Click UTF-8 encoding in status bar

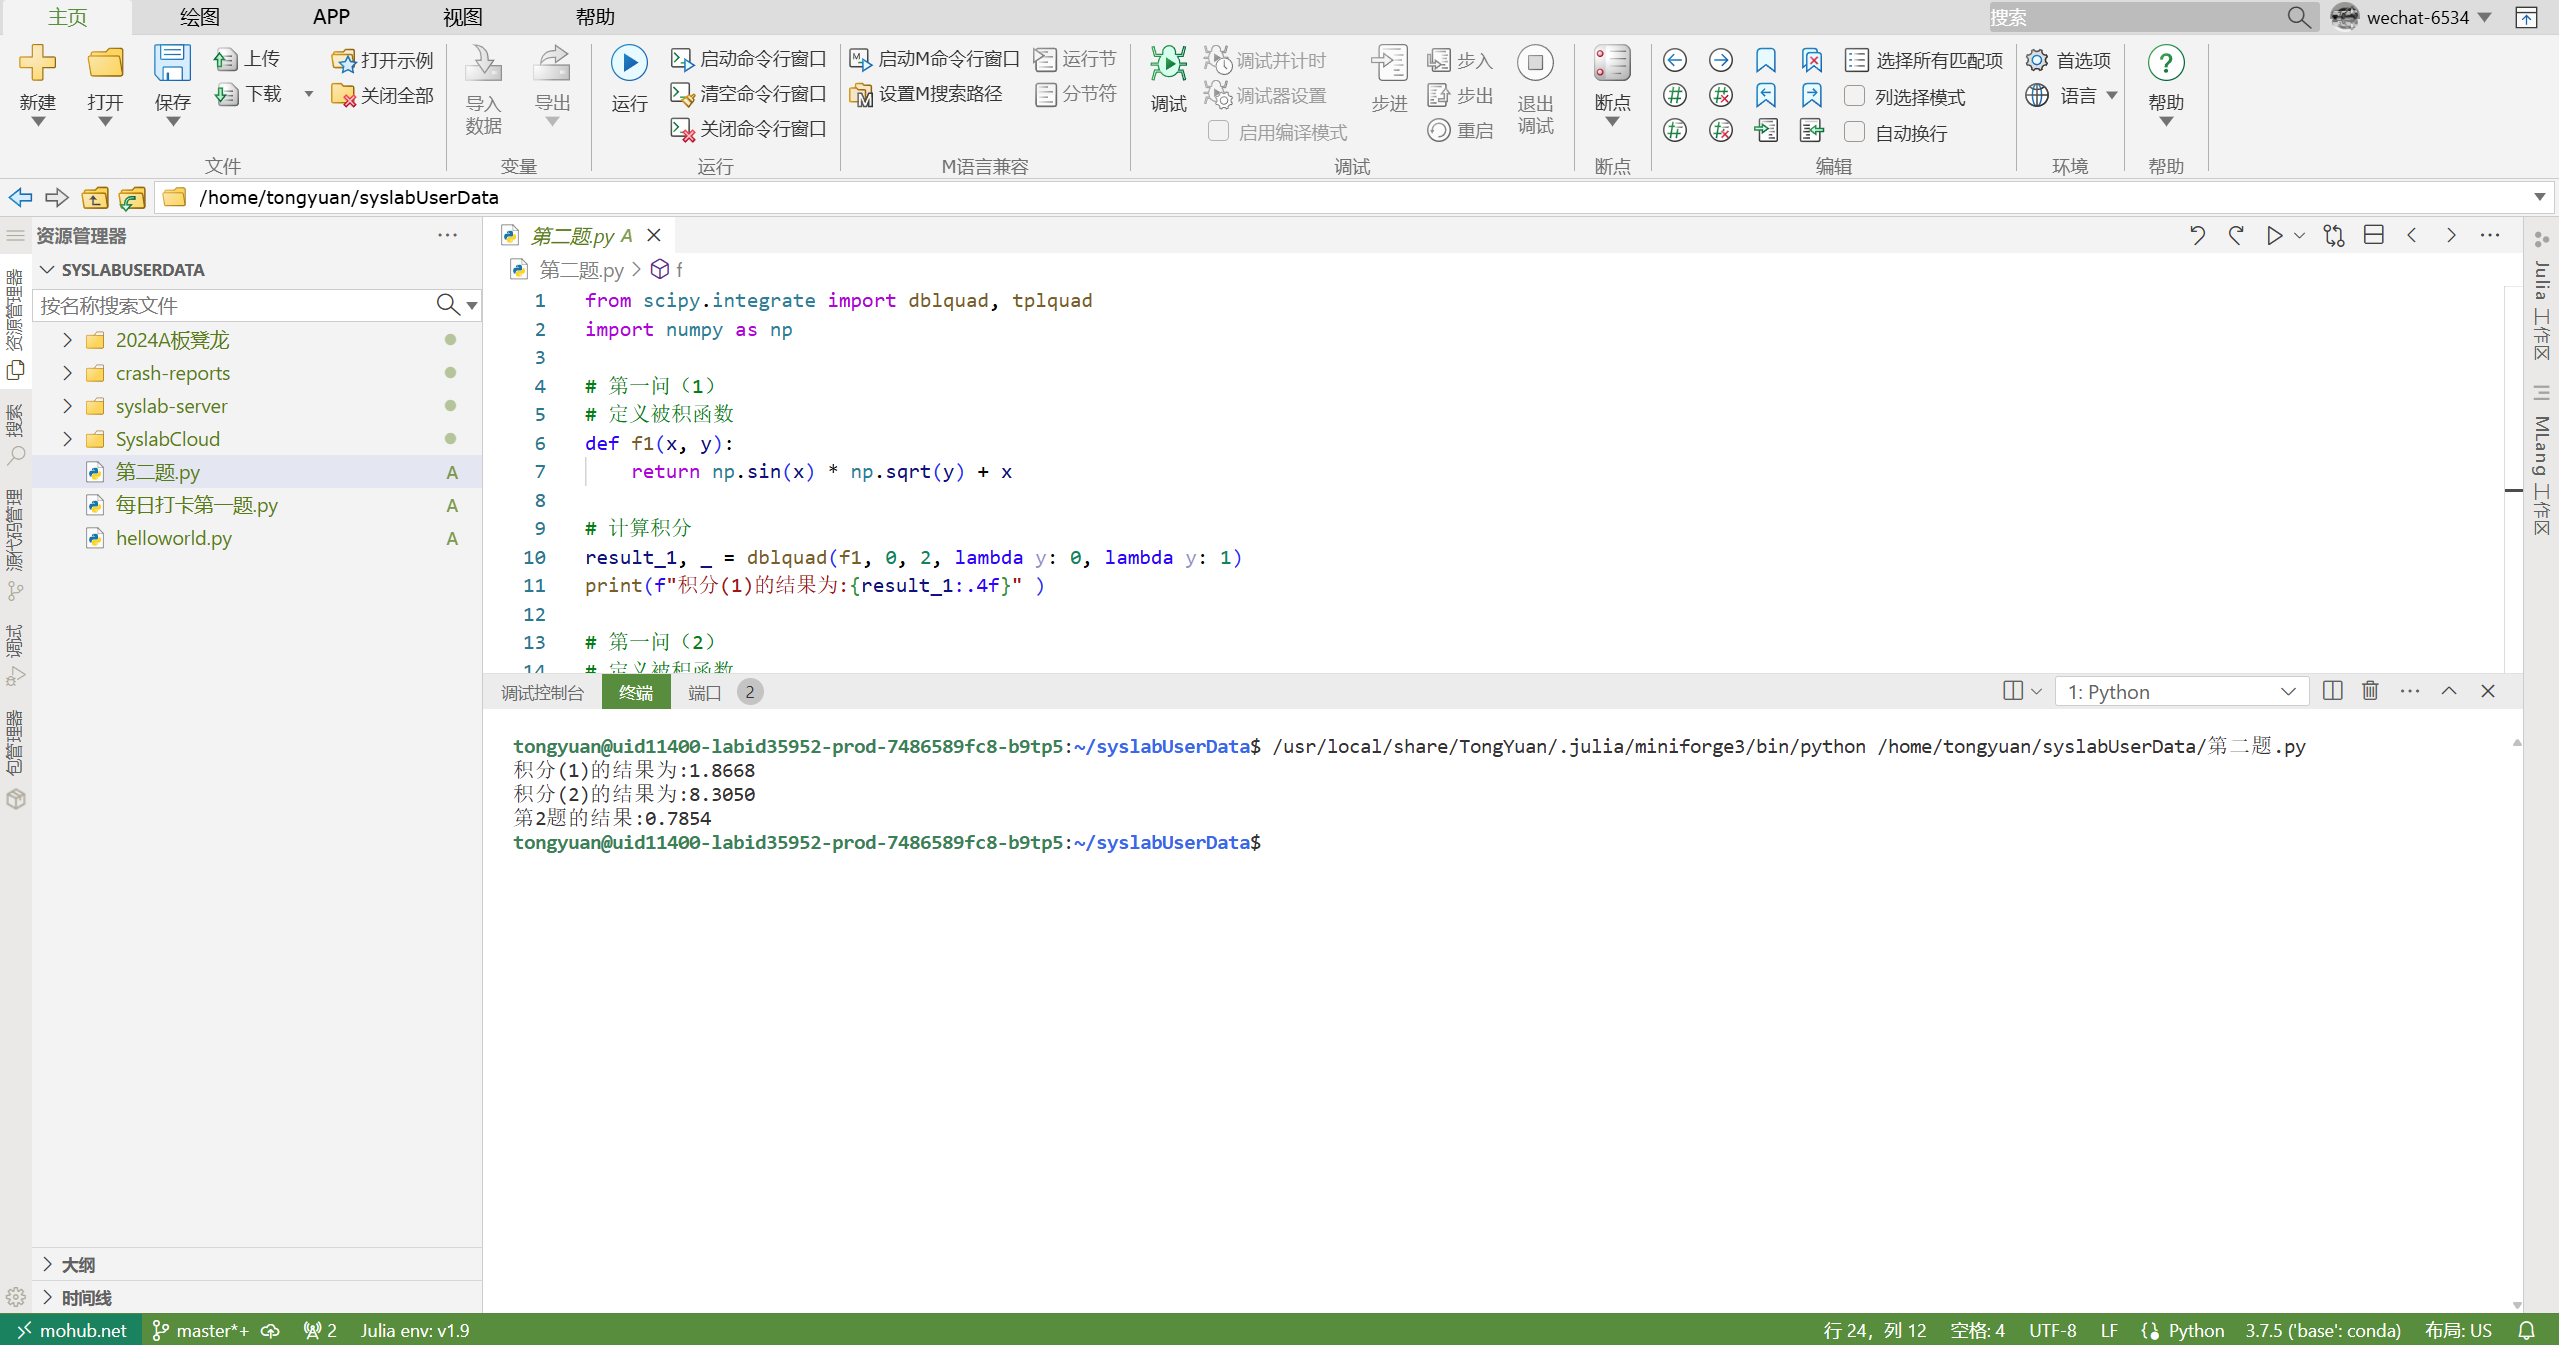pos(2052,1330)
